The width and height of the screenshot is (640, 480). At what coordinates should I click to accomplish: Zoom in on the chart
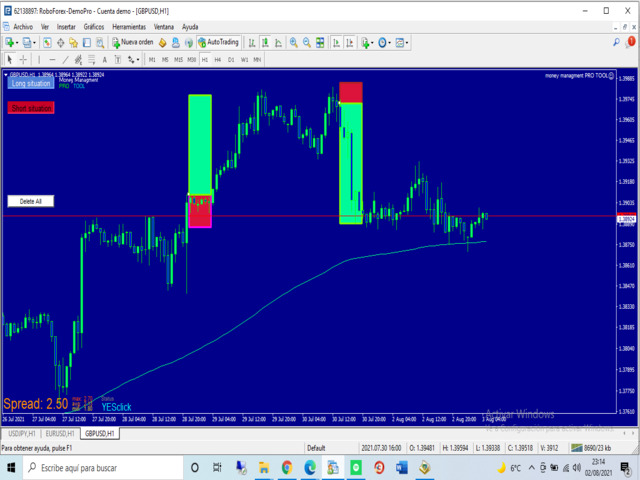pos(293,42)
